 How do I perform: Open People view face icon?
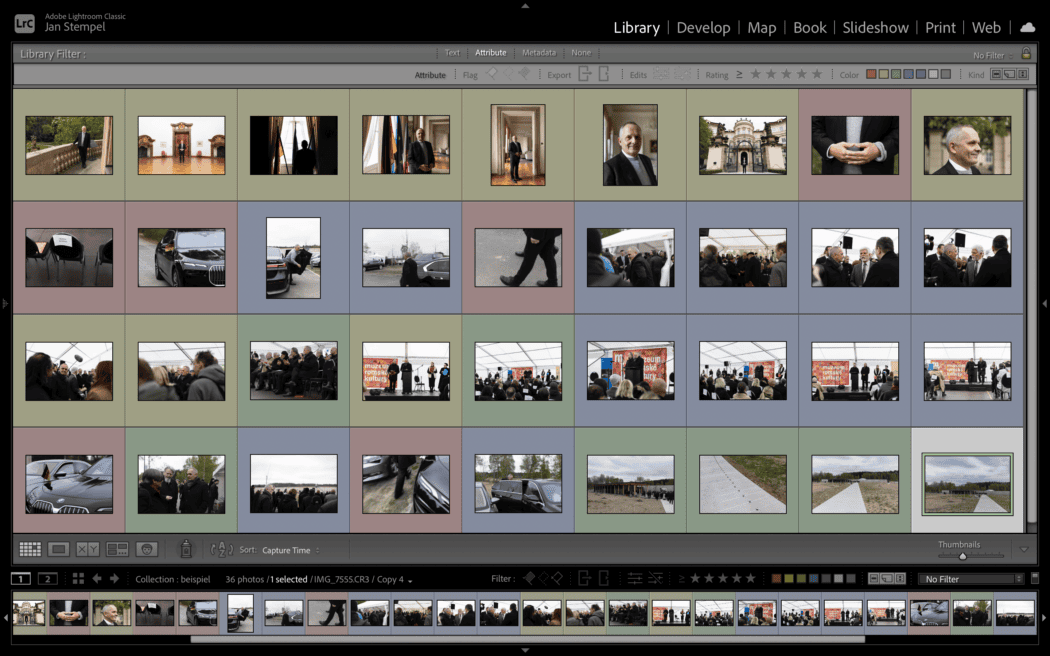(147, 549)
